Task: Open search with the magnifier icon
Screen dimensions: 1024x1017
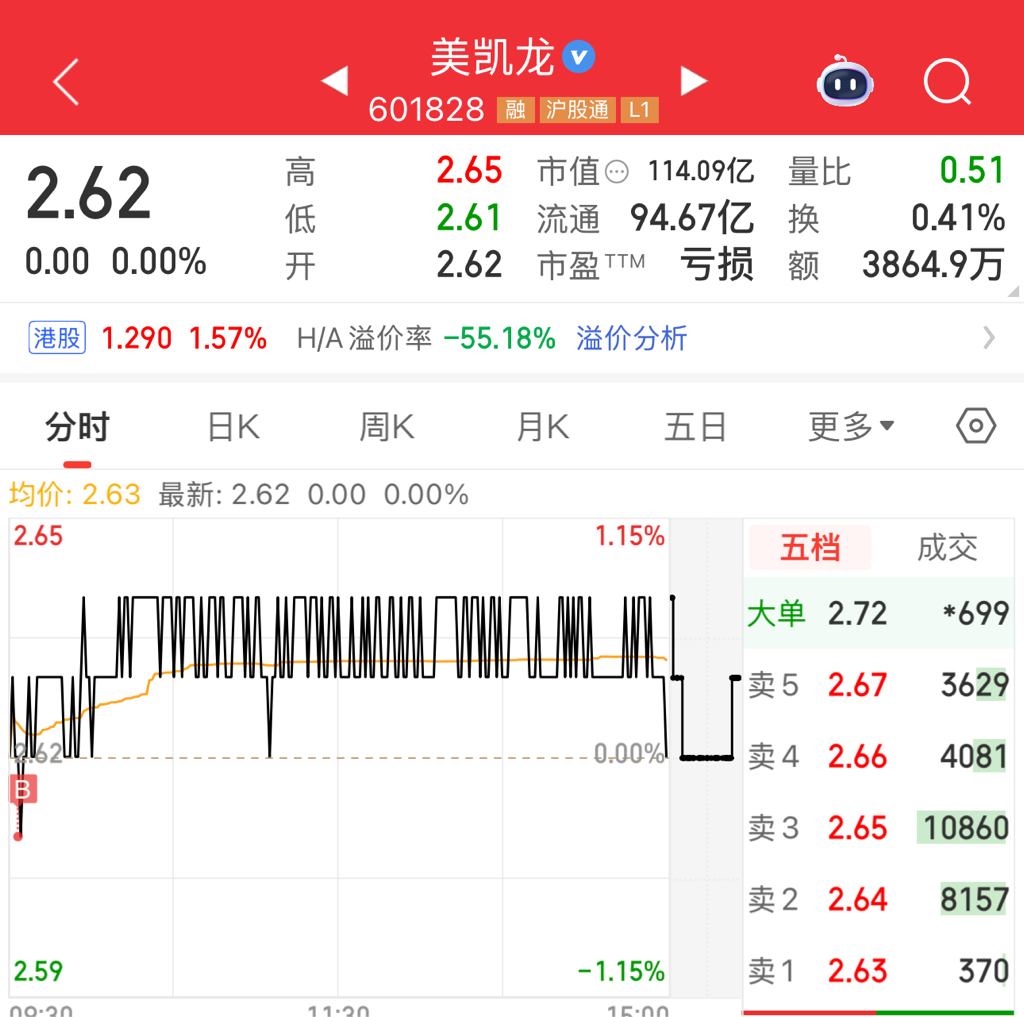Action: [948, 82]
